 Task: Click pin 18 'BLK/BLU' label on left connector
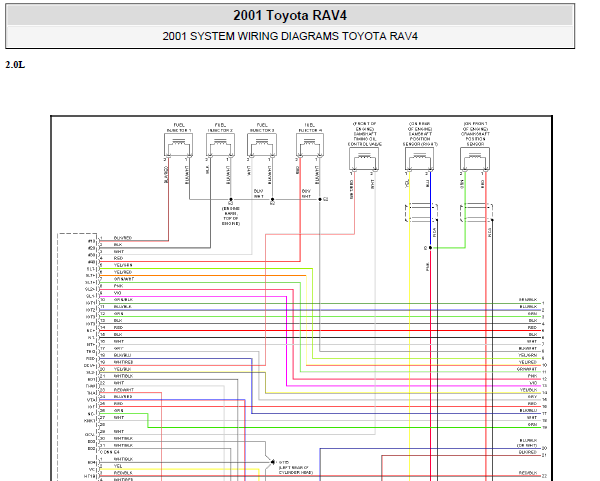(x=122, y=355)
